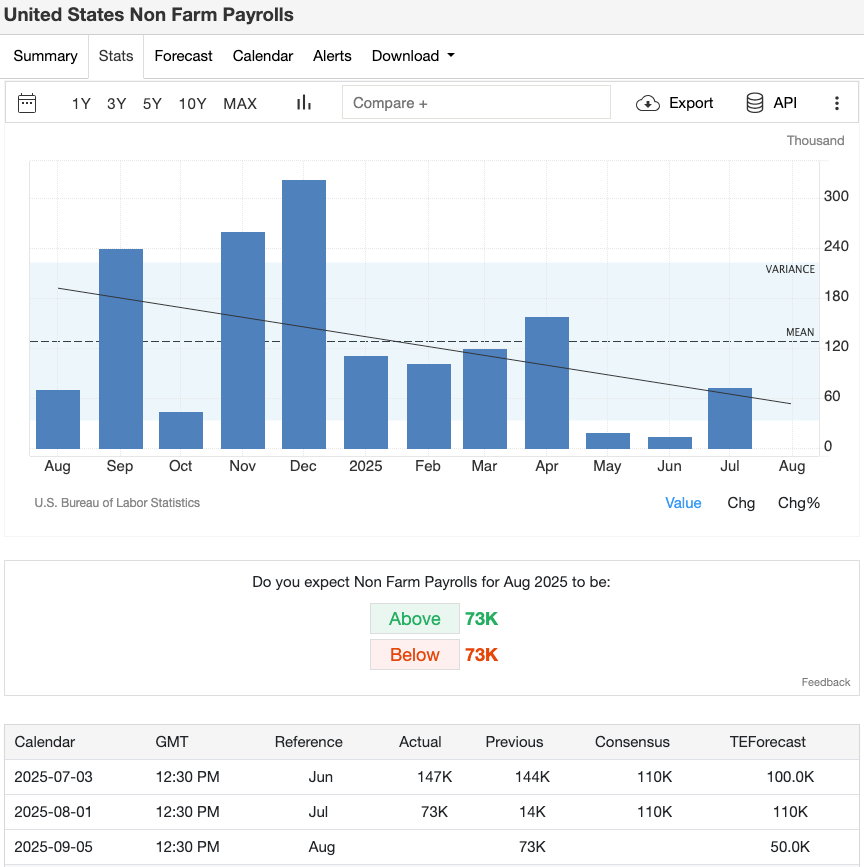The height and width of the screenshot is (867, 864).
Task: Switch to the Forecast tab
Action: (183, 56)
